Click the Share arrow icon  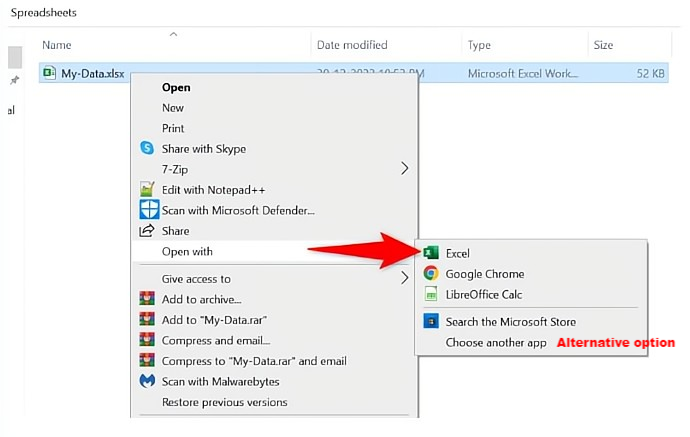click(x=147, y=231)
